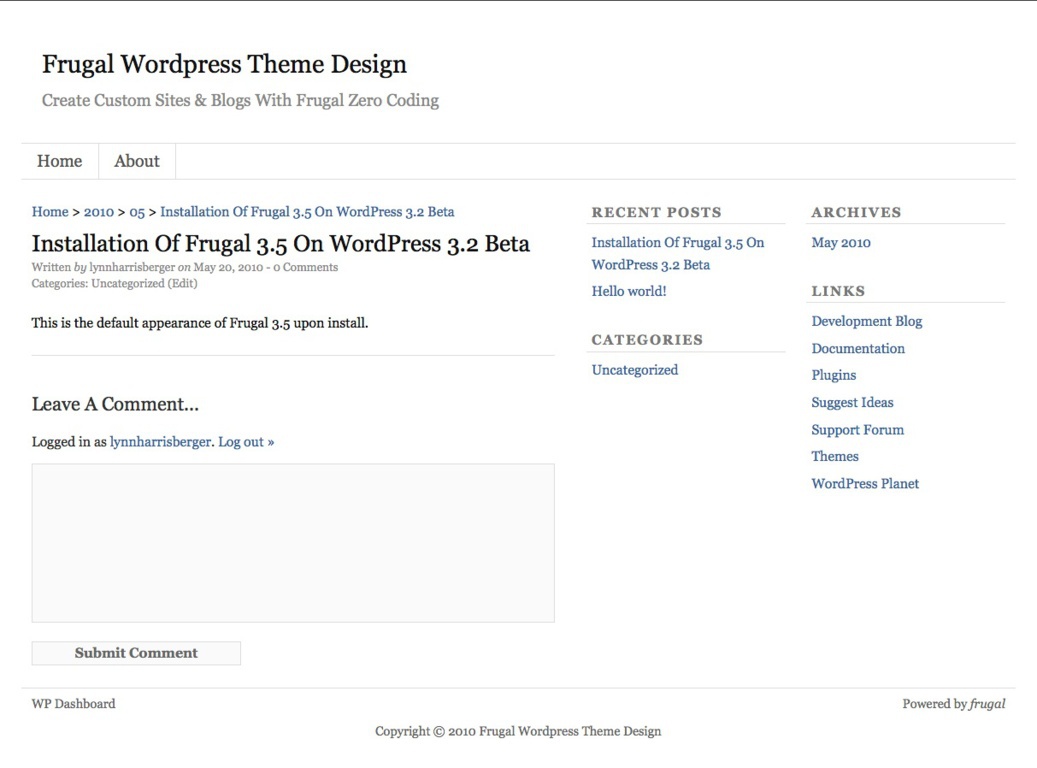
Task: Click the breadcrumb post title link
Action: [x=307, y=212]
